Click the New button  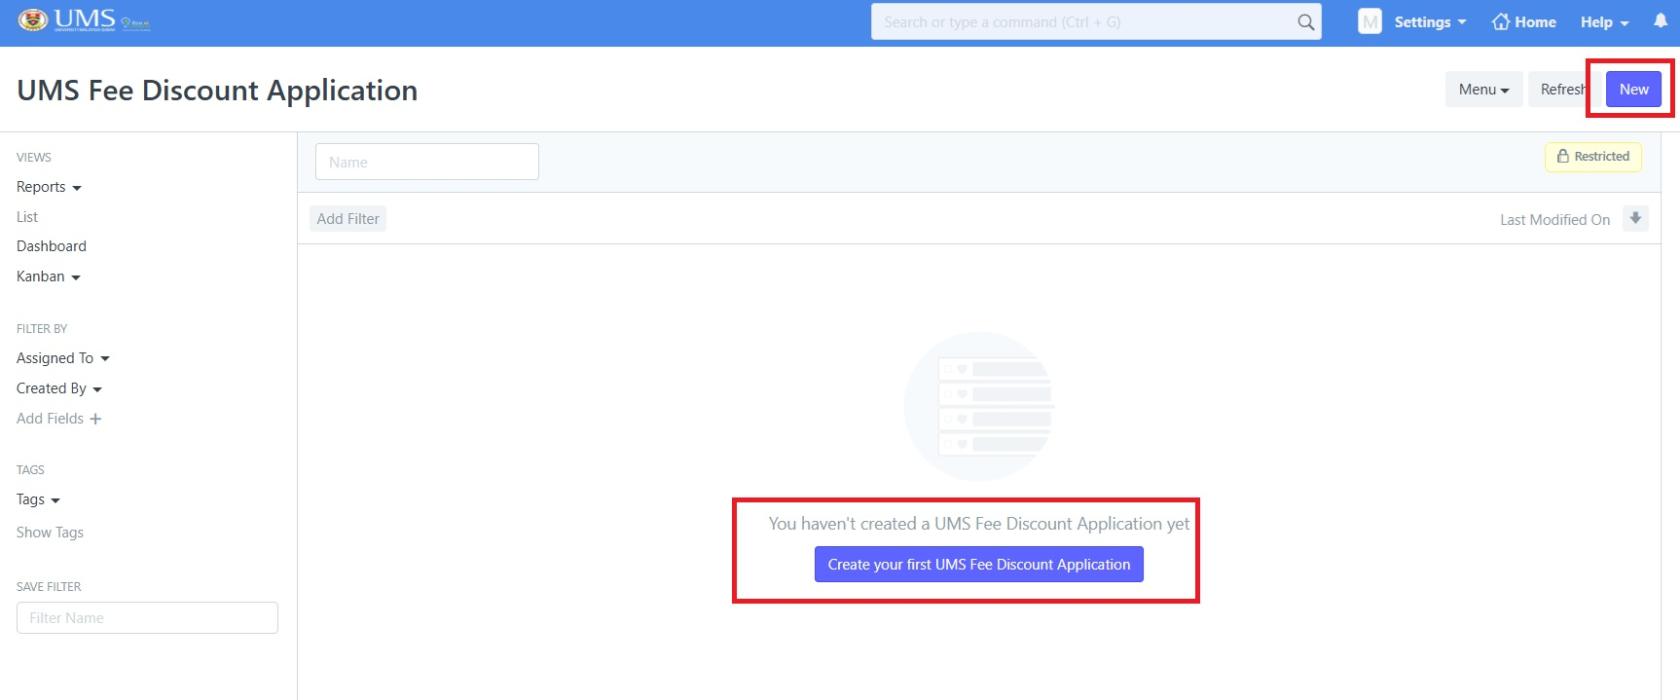(1633, 90)
